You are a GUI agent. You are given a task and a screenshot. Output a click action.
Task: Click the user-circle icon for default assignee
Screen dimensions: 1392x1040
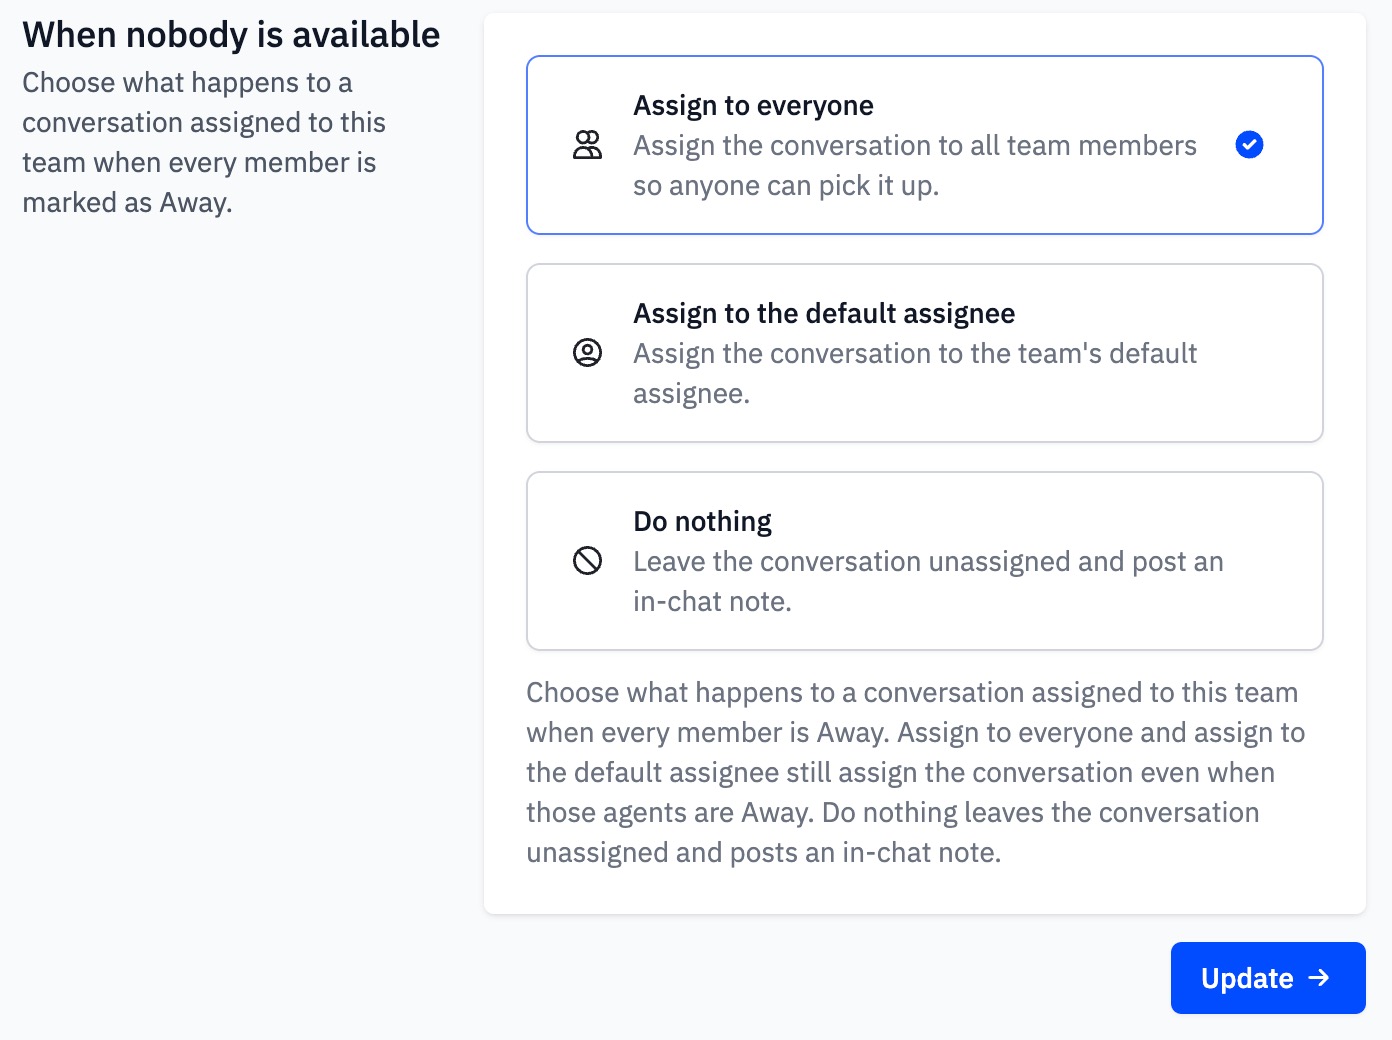coord(587,353)
